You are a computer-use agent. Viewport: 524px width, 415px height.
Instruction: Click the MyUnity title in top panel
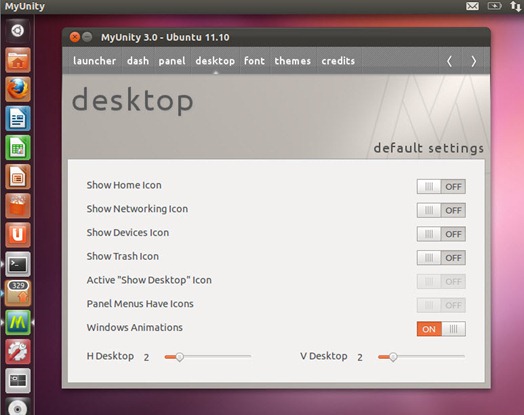click(x=25, y=6)
